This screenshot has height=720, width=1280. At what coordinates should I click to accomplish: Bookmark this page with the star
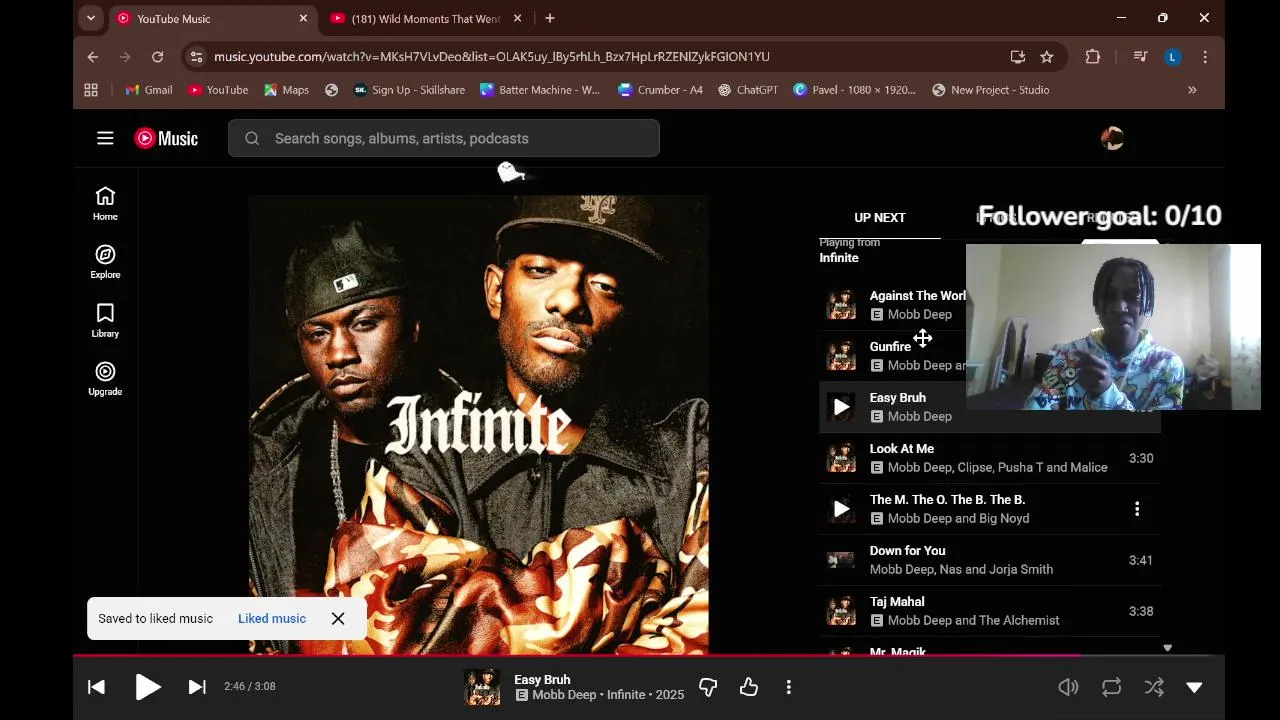[1047, 57]
